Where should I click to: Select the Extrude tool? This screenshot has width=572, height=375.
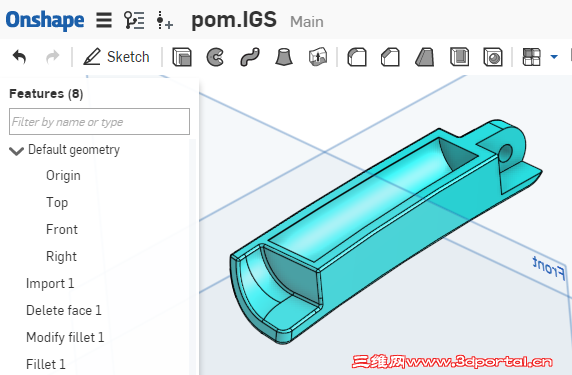click(182, 57)
